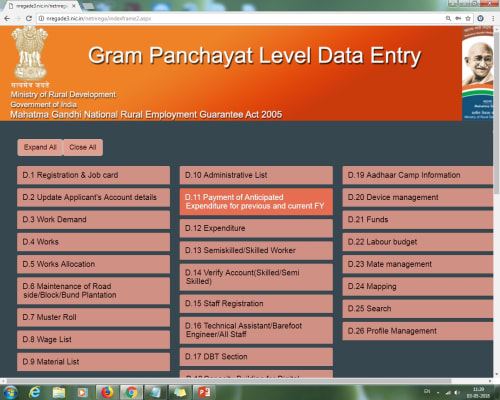Open D.12 Expenditure section
The image size is (500, 400).
click(x=256, y=228)
